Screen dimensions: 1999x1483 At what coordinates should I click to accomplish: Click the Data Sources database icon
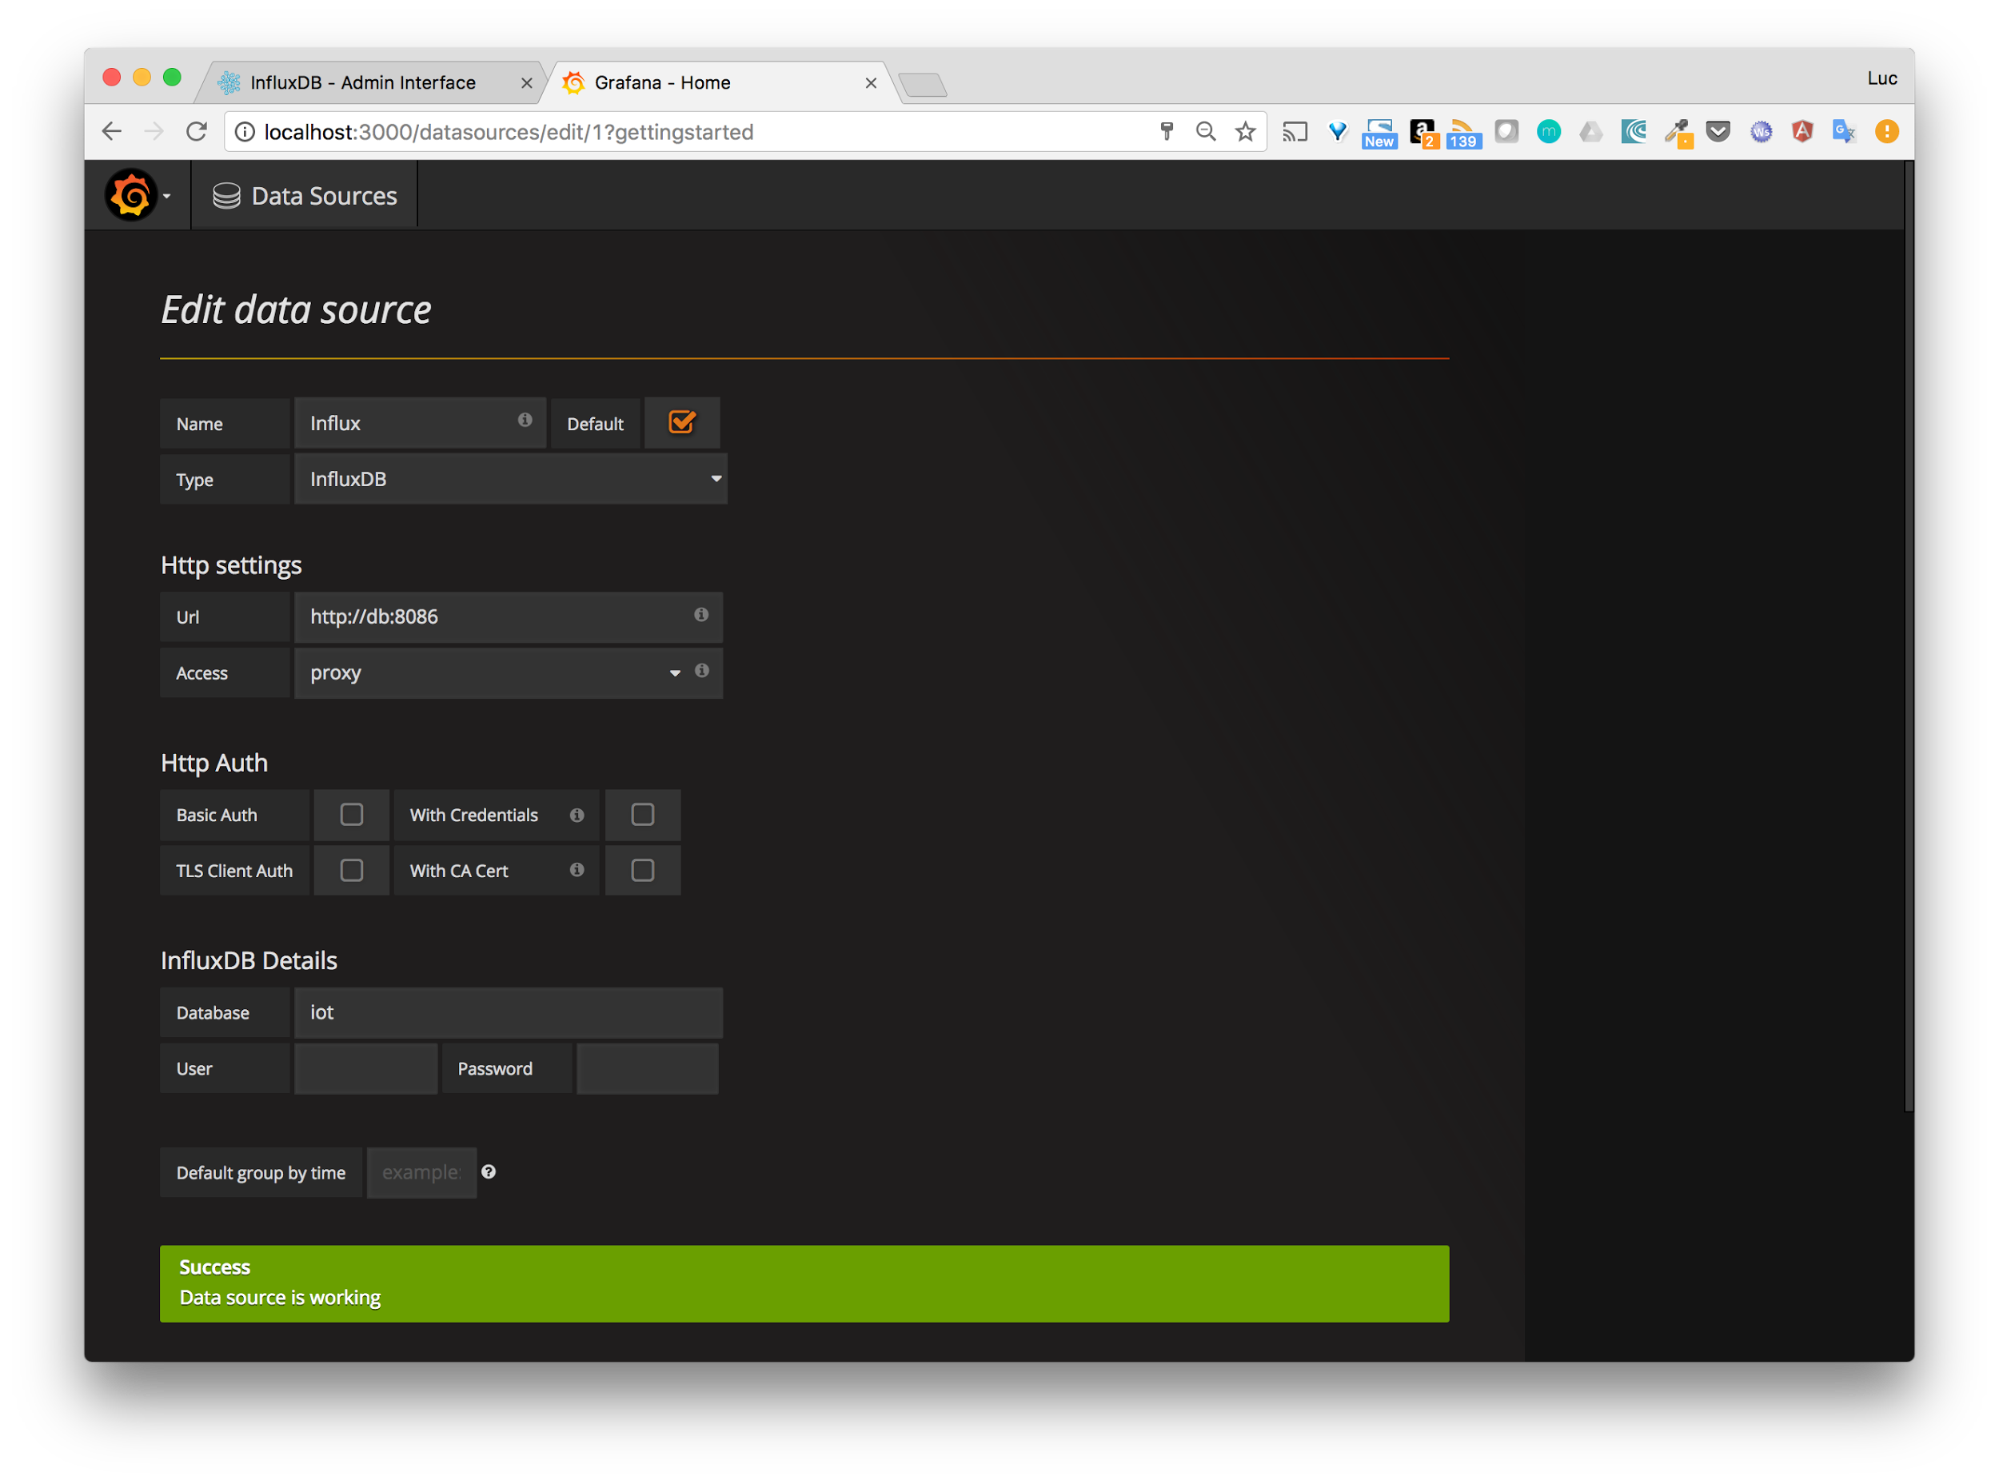(x=225, y=194)
